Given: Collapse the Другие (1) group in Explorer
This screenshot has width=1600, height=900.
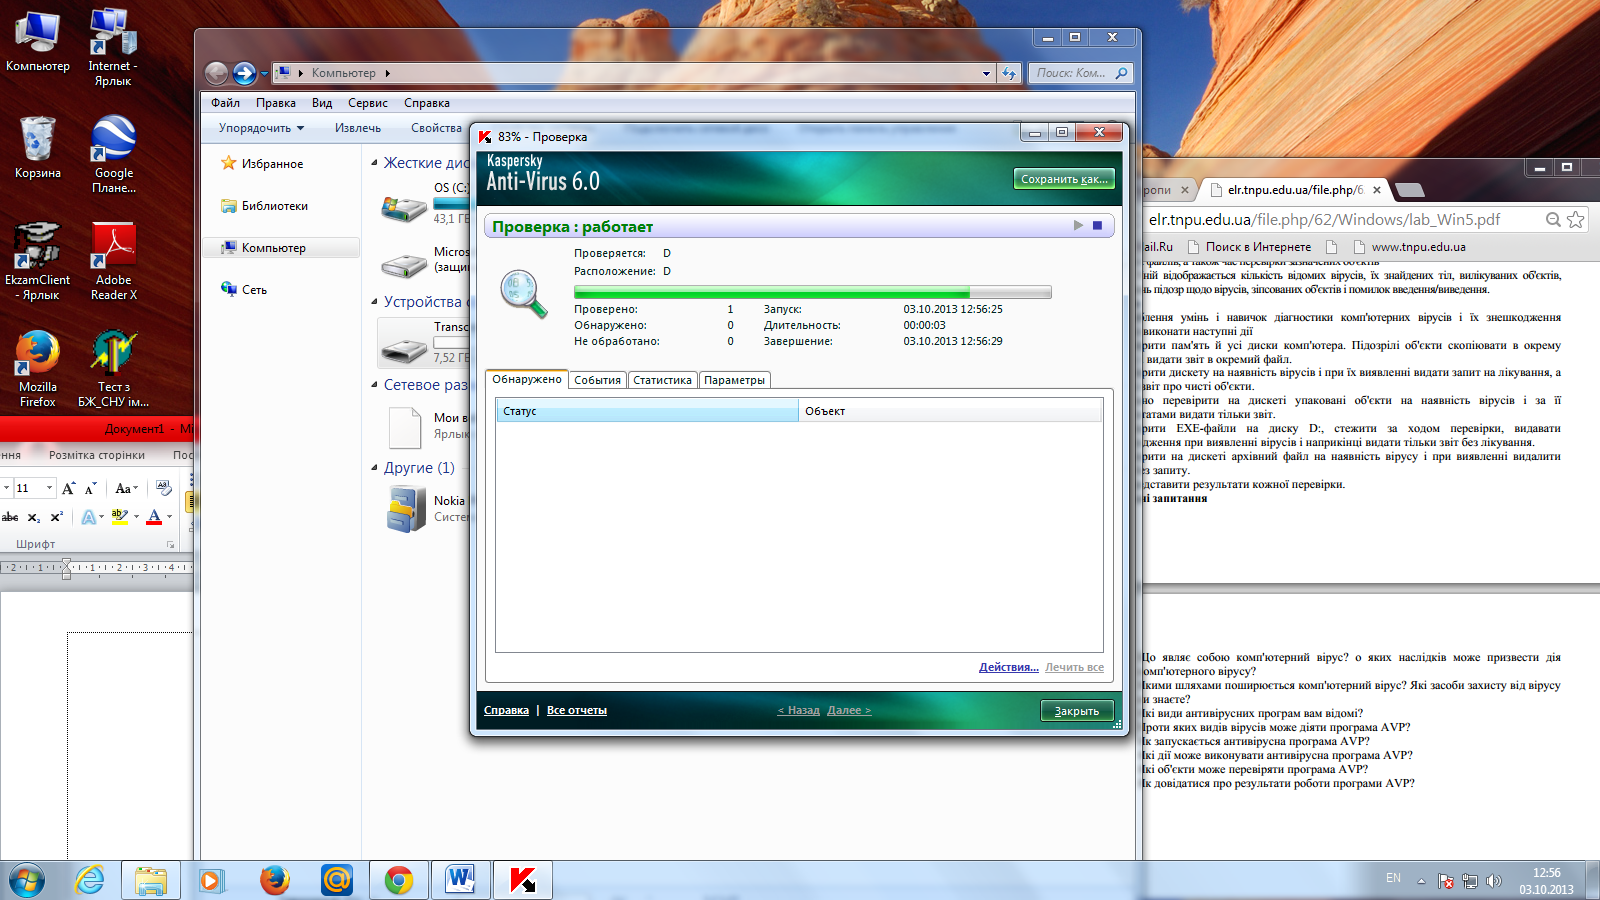Looking at the screenshot, I should click(x=375, y=467).
